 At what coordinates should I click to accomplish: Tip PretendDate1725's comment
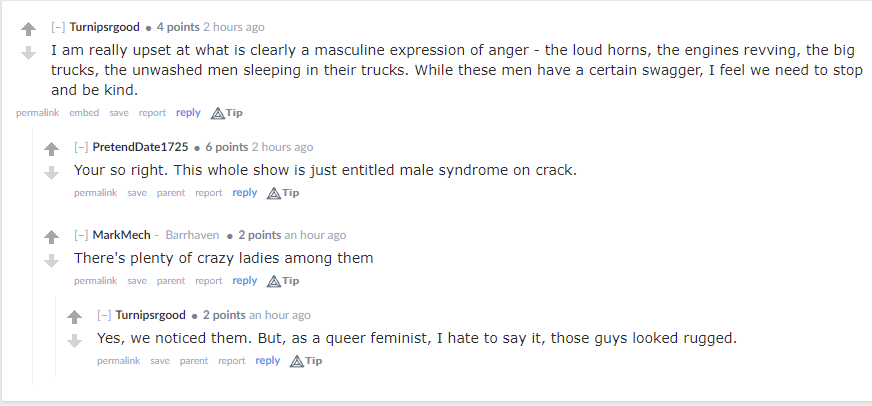coord(282,193)
